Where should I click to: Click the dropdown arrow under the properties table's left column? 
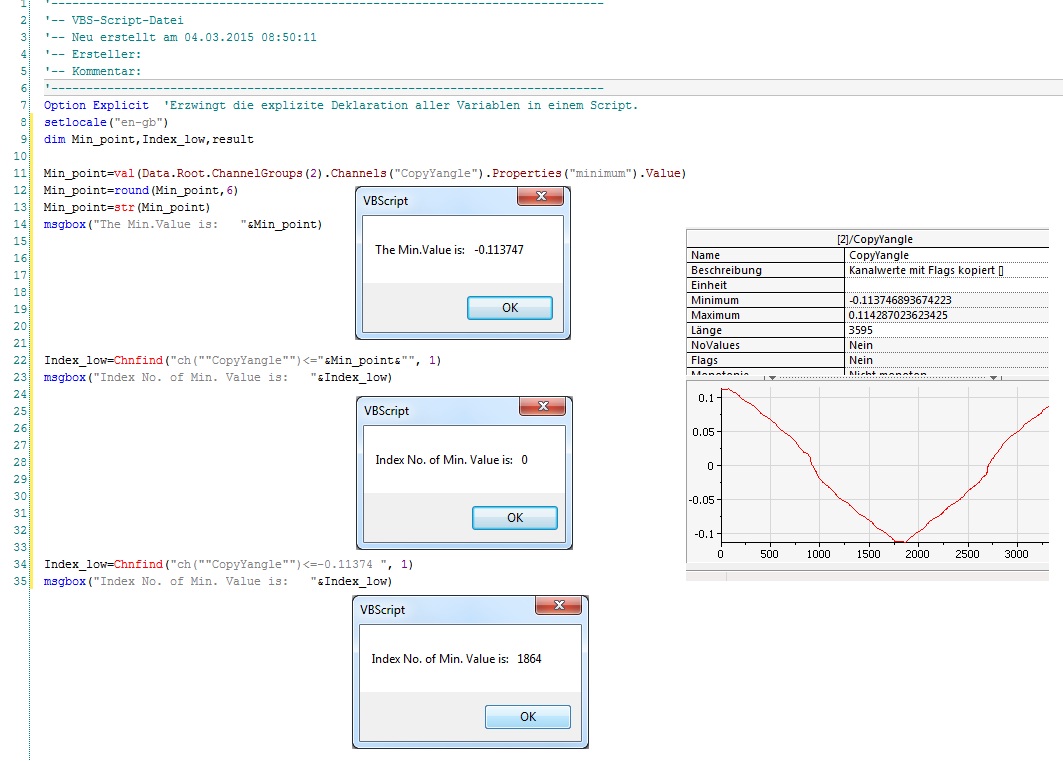tap(771, 377)
